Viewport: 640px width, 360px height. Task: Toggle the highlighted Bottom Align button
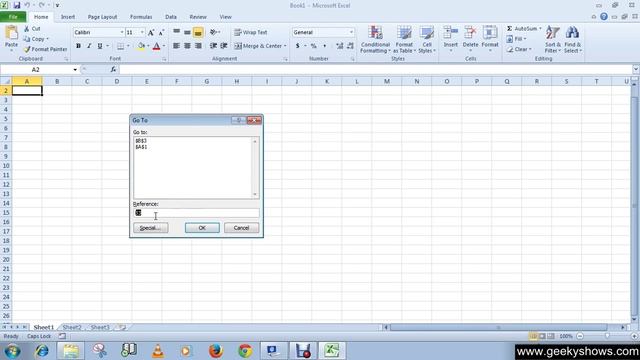(198, 32)
